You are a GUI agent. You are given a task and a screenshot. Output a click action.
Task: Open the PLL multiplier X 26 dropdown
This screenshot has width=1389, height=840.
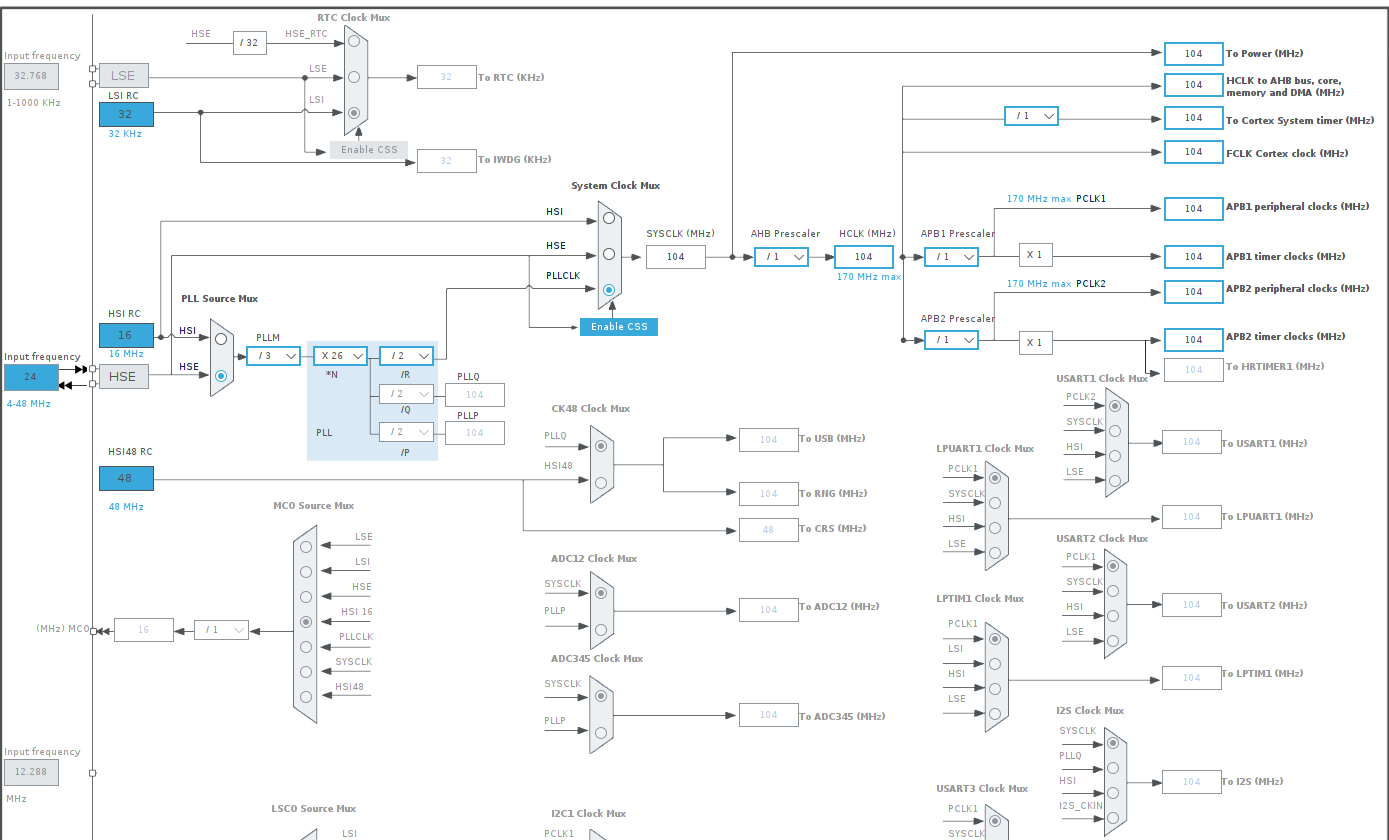coord(340,355)
